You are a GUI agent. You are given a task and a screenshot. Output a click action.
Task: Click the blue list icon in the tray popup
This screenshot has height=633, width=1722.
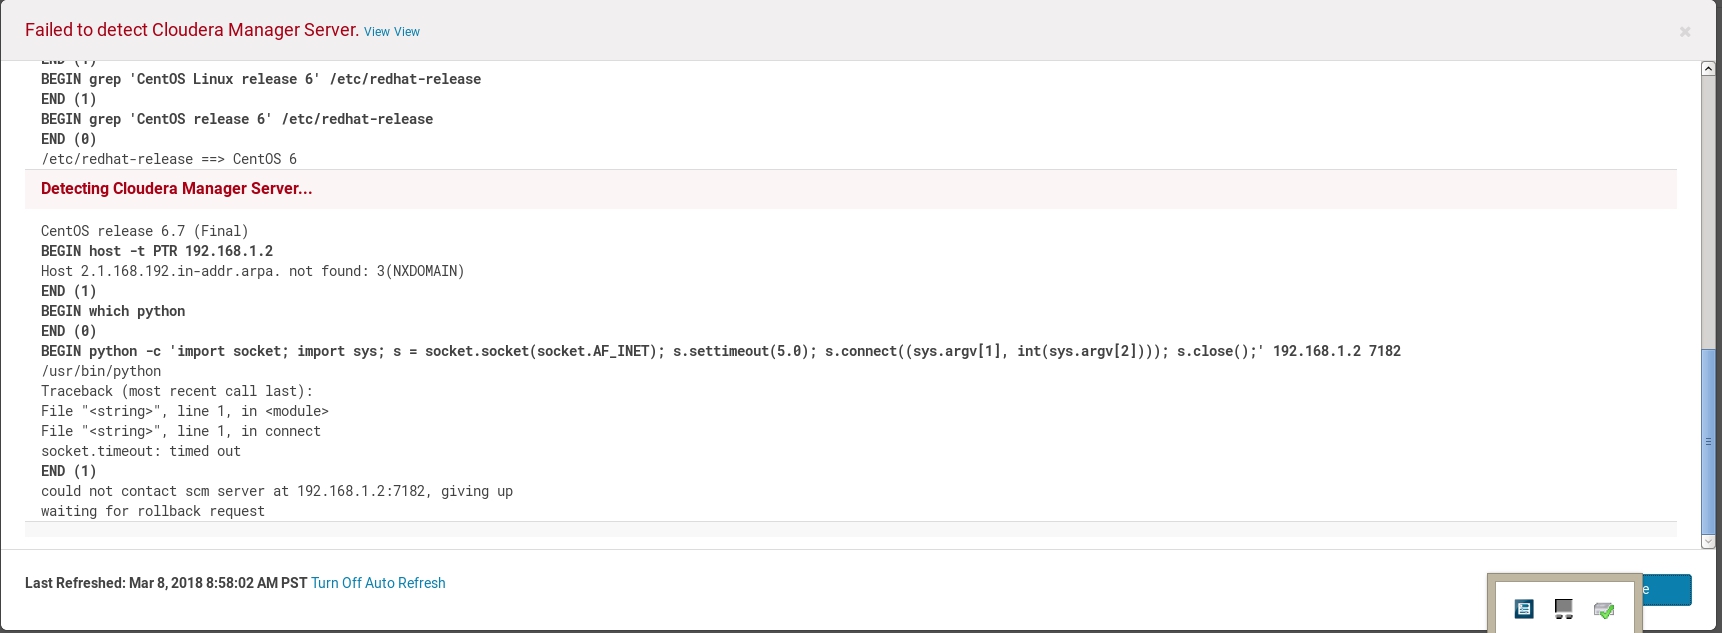pyautogui.click(x=1524, y=609)
